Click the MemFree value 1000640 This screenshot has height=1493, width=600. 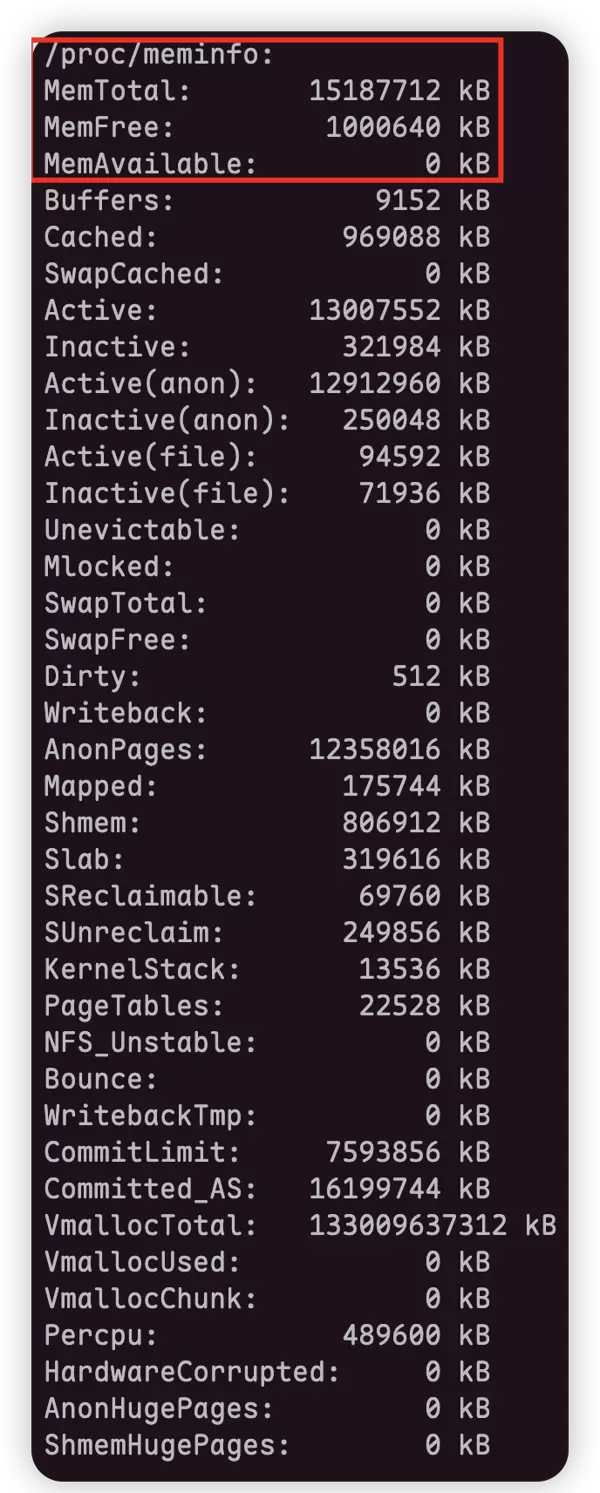pyautogui.click(x=383, y=127)
